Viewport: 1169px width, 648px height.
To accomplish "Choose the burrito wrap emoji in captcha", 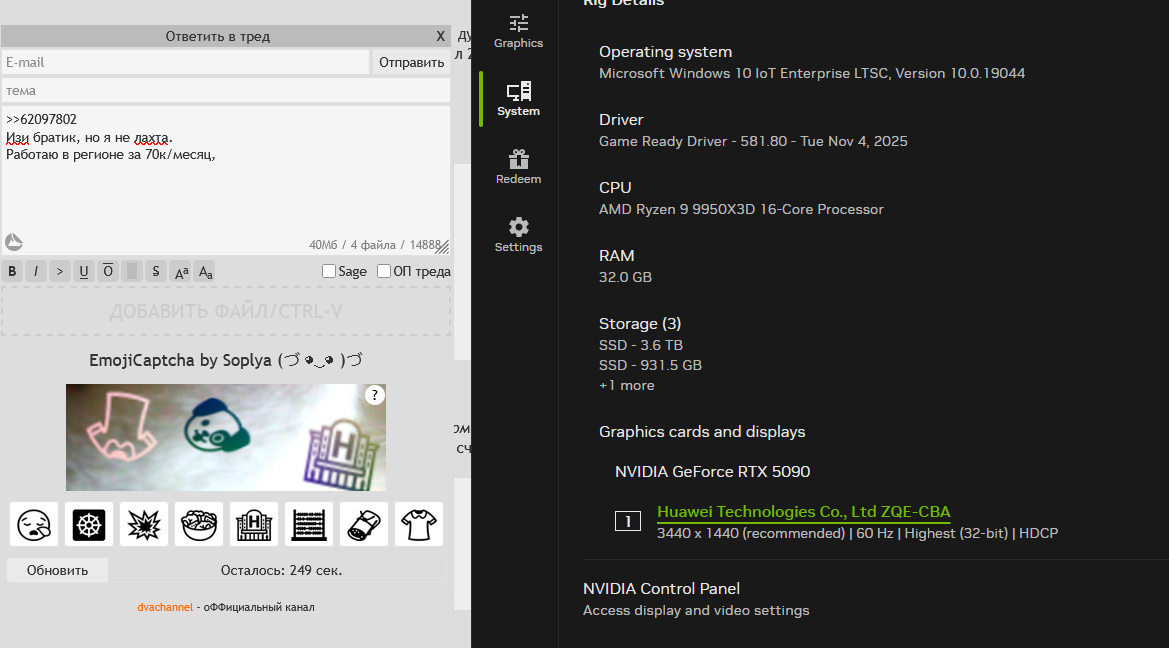I will pos(364,524).
